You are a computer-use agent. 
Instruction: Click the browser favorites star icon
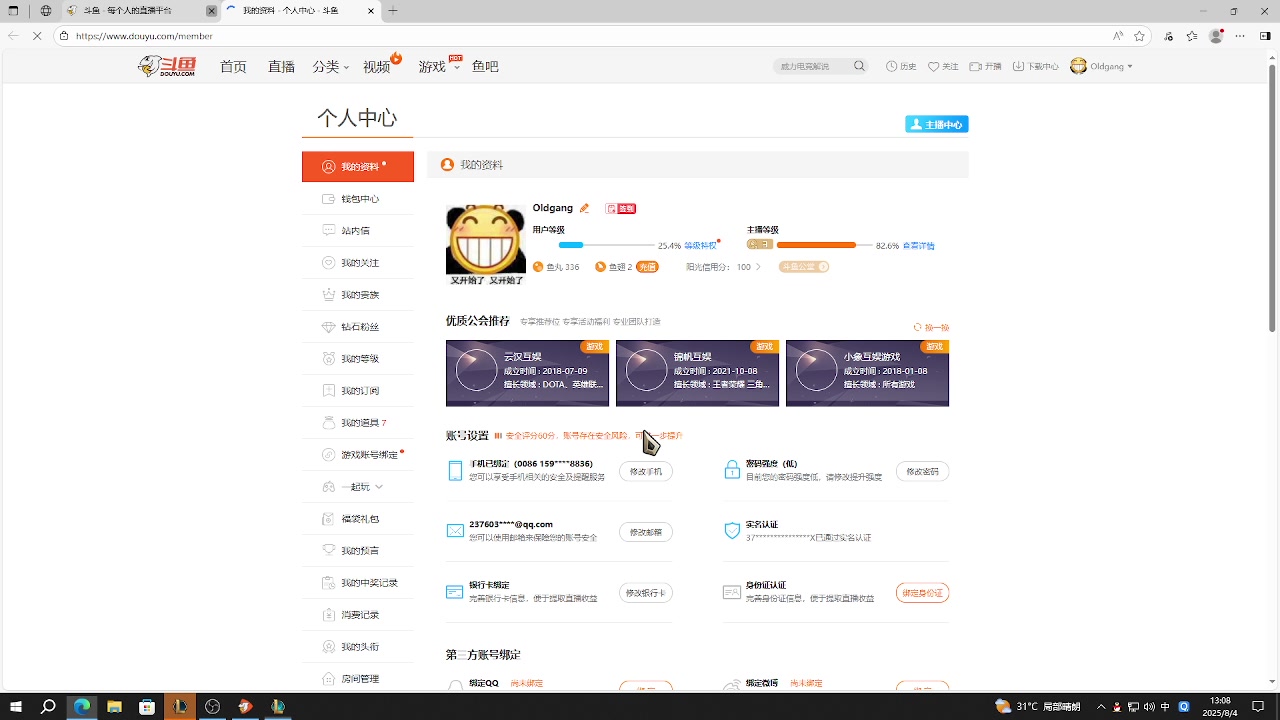pyautogui.click(x=1139, y=36)
